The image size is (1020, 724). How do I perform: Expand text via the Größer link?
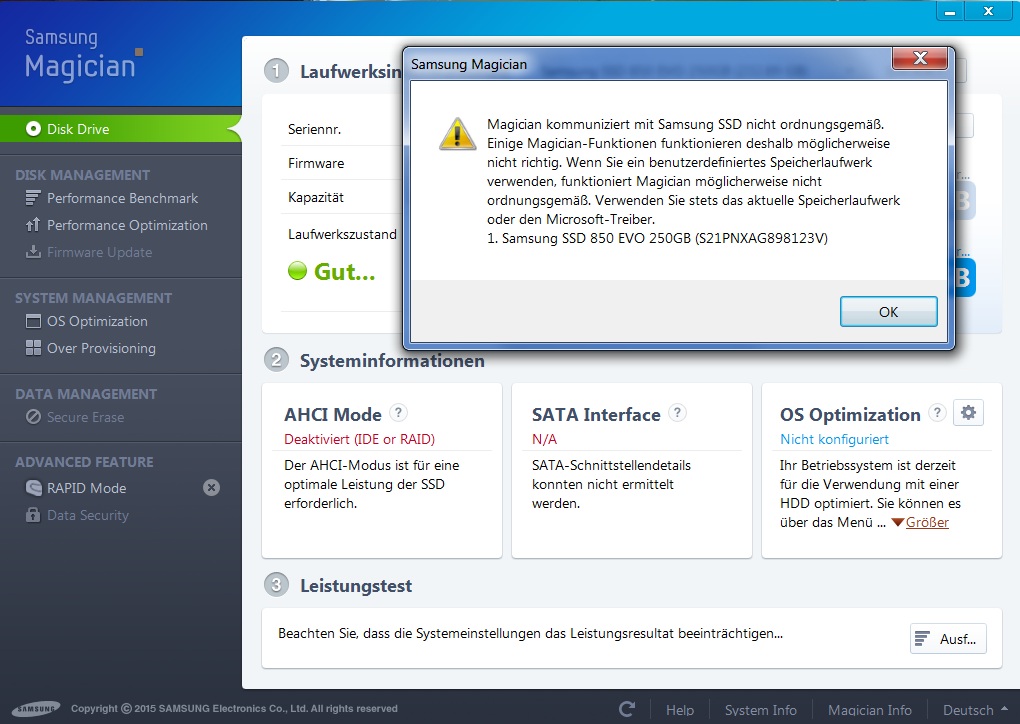[x=927, y=522]
